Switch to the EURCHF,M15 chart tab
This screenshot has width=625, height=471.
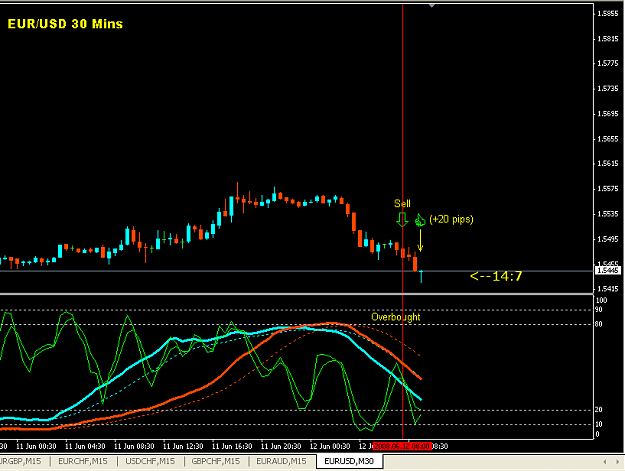point(83,461)
